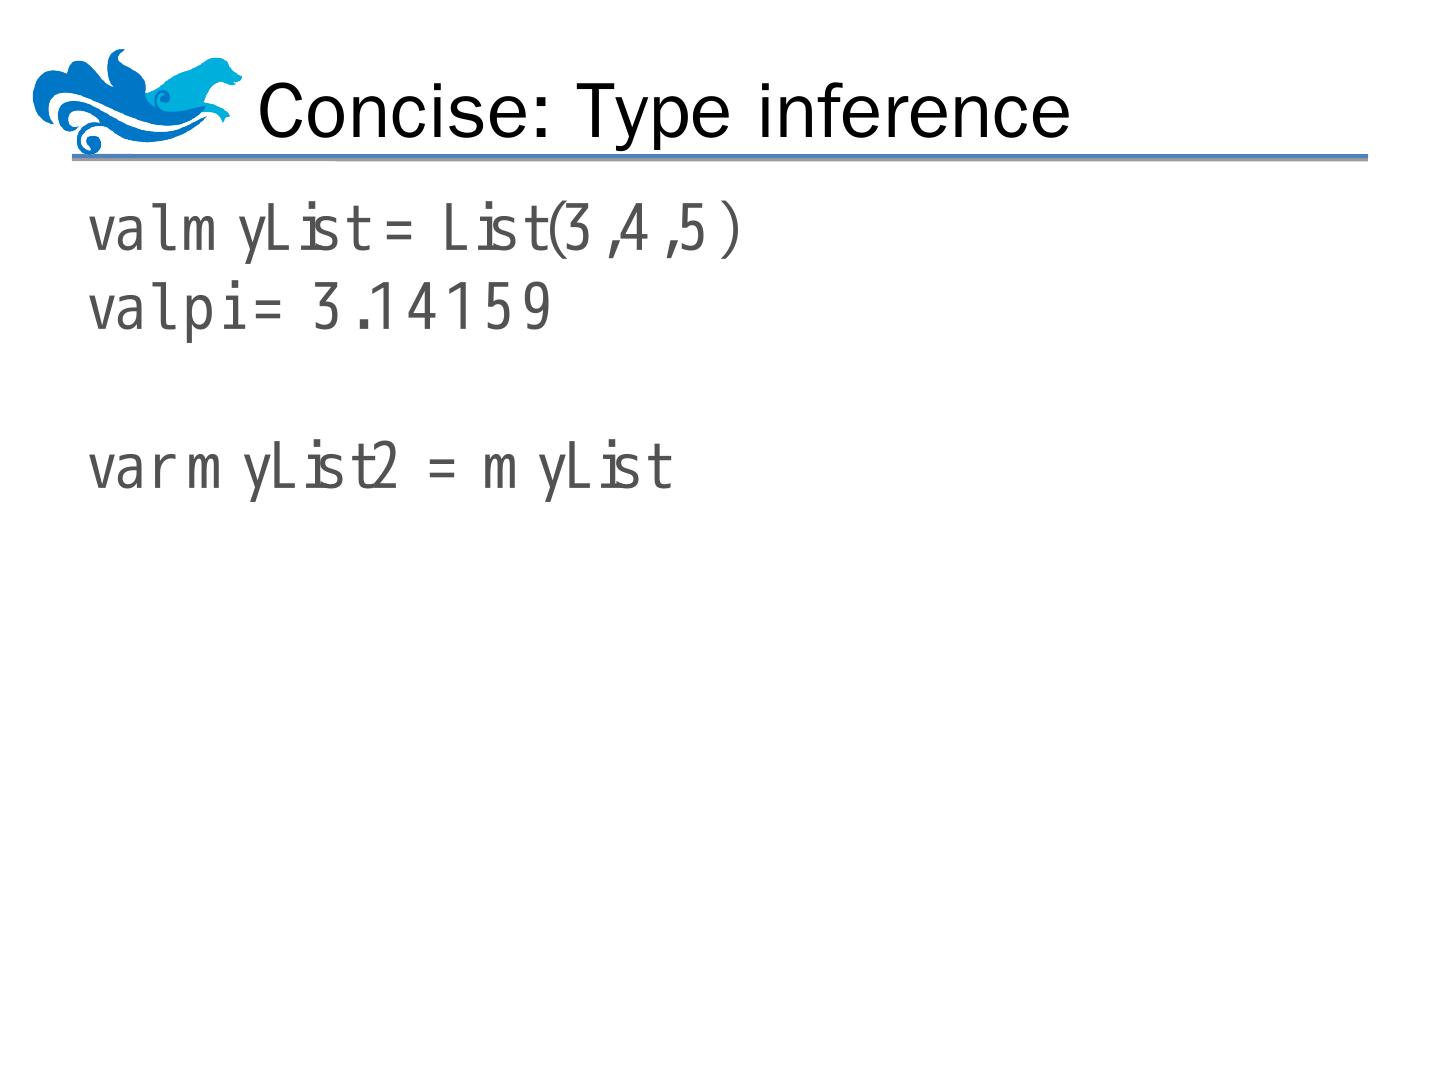This screenshot has height=1080, width=1440.
Task: Click the equals sign on the first code line
Action: (399, 232)
